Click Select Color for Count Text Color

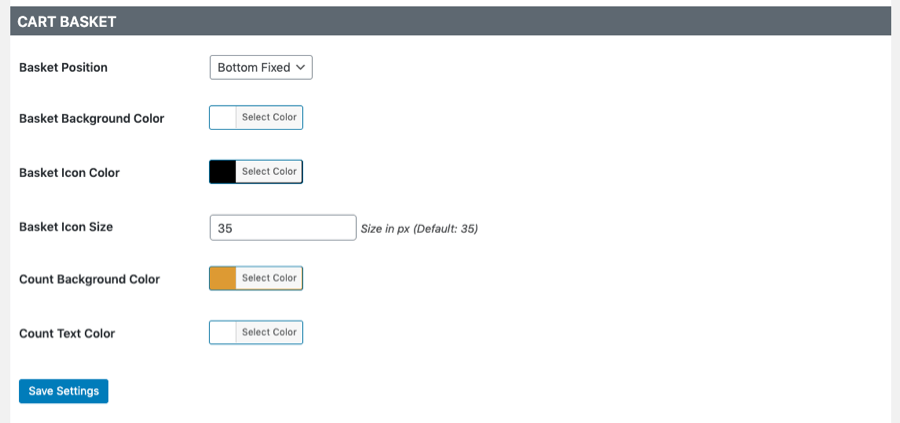tap(269, 332)
